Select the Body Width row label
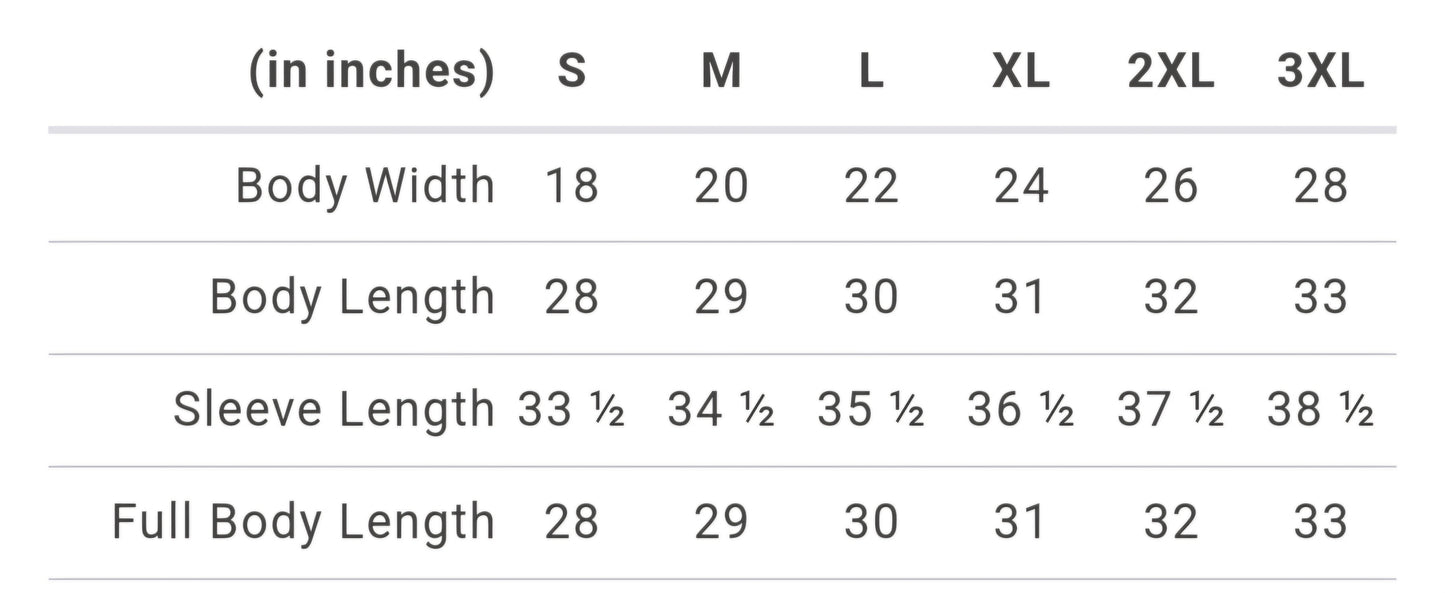 click(365, 186)
